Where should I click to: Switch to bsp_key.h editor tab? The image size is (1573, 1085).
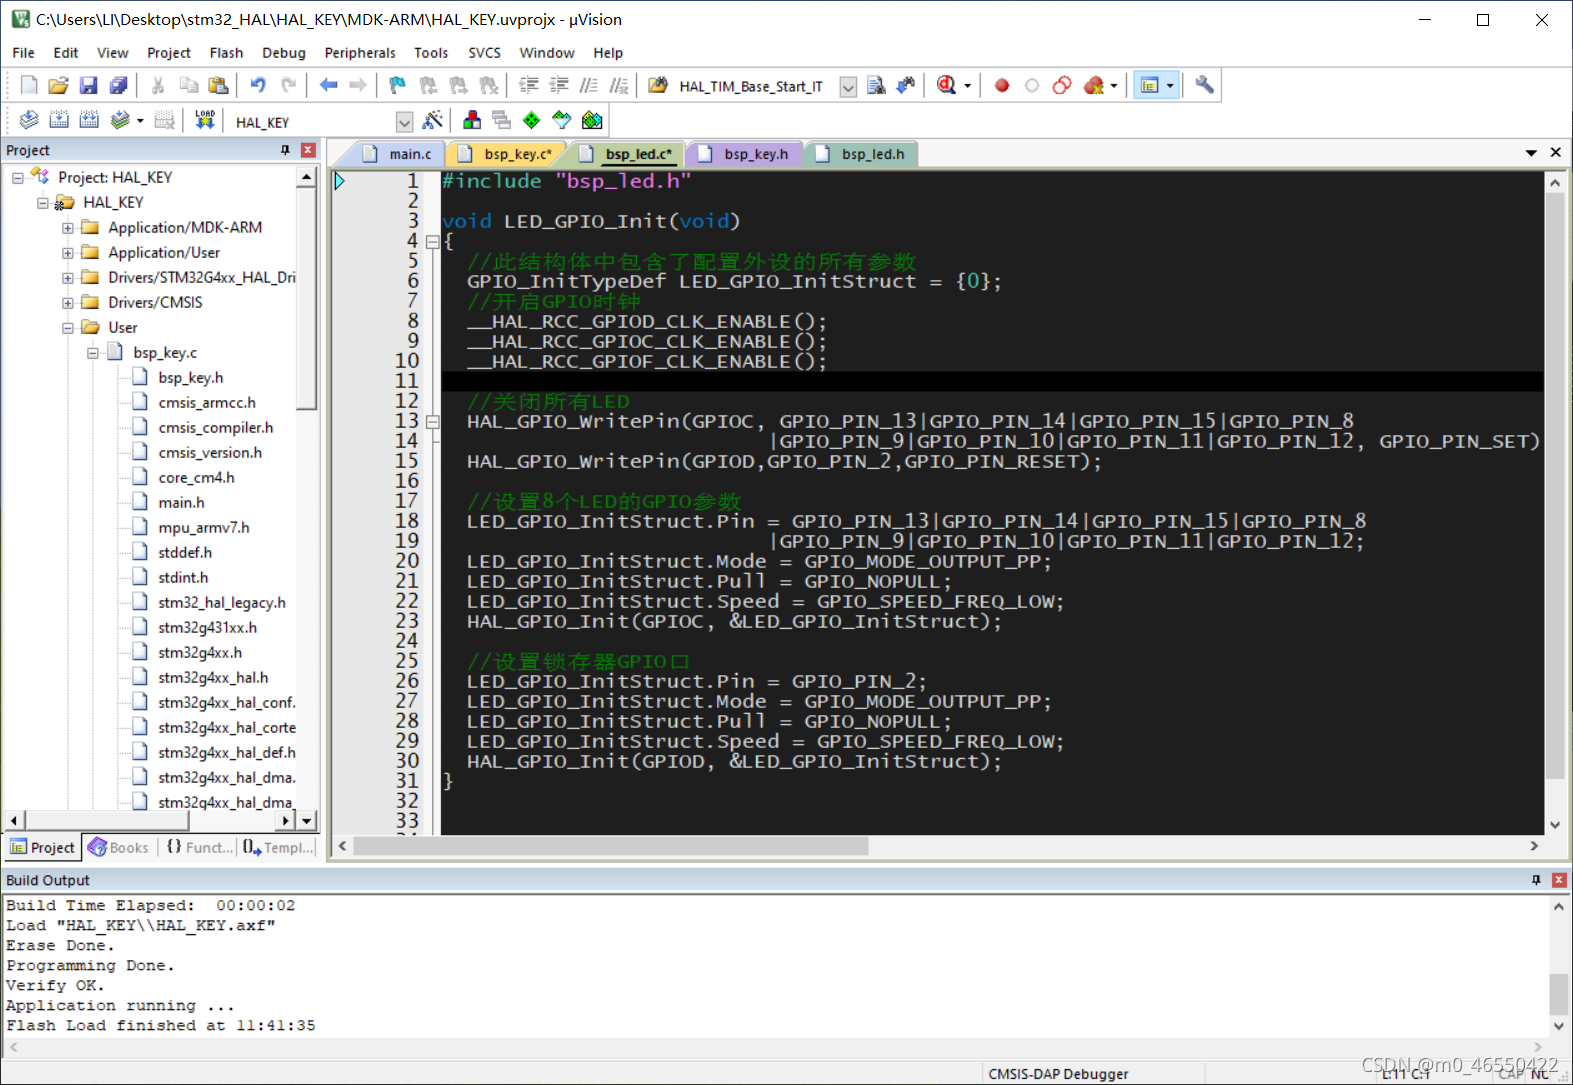coord(746,154)
